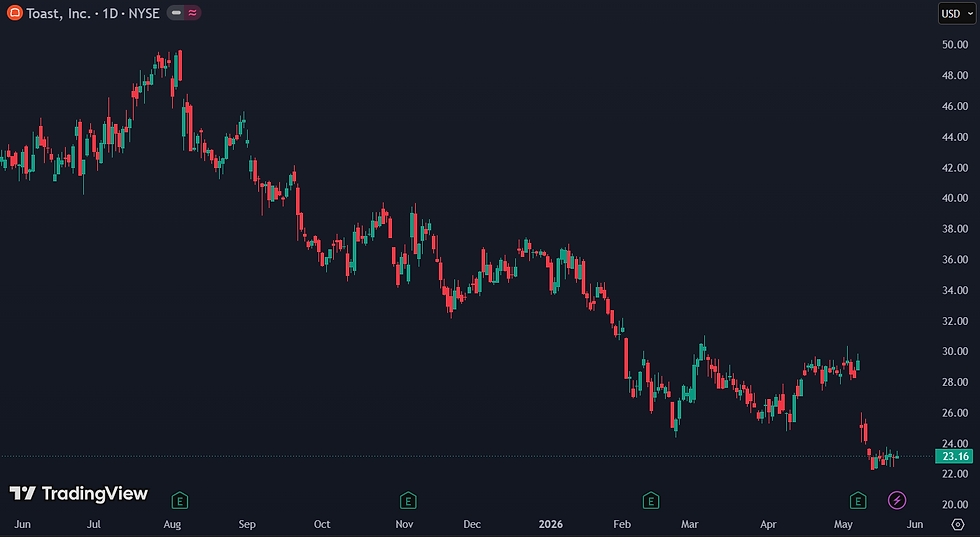The height and width of the screenshot is (537, 980).
Task: Click the 20.00 price axis label
Action: pyautogui.click(x=955, y=504)
